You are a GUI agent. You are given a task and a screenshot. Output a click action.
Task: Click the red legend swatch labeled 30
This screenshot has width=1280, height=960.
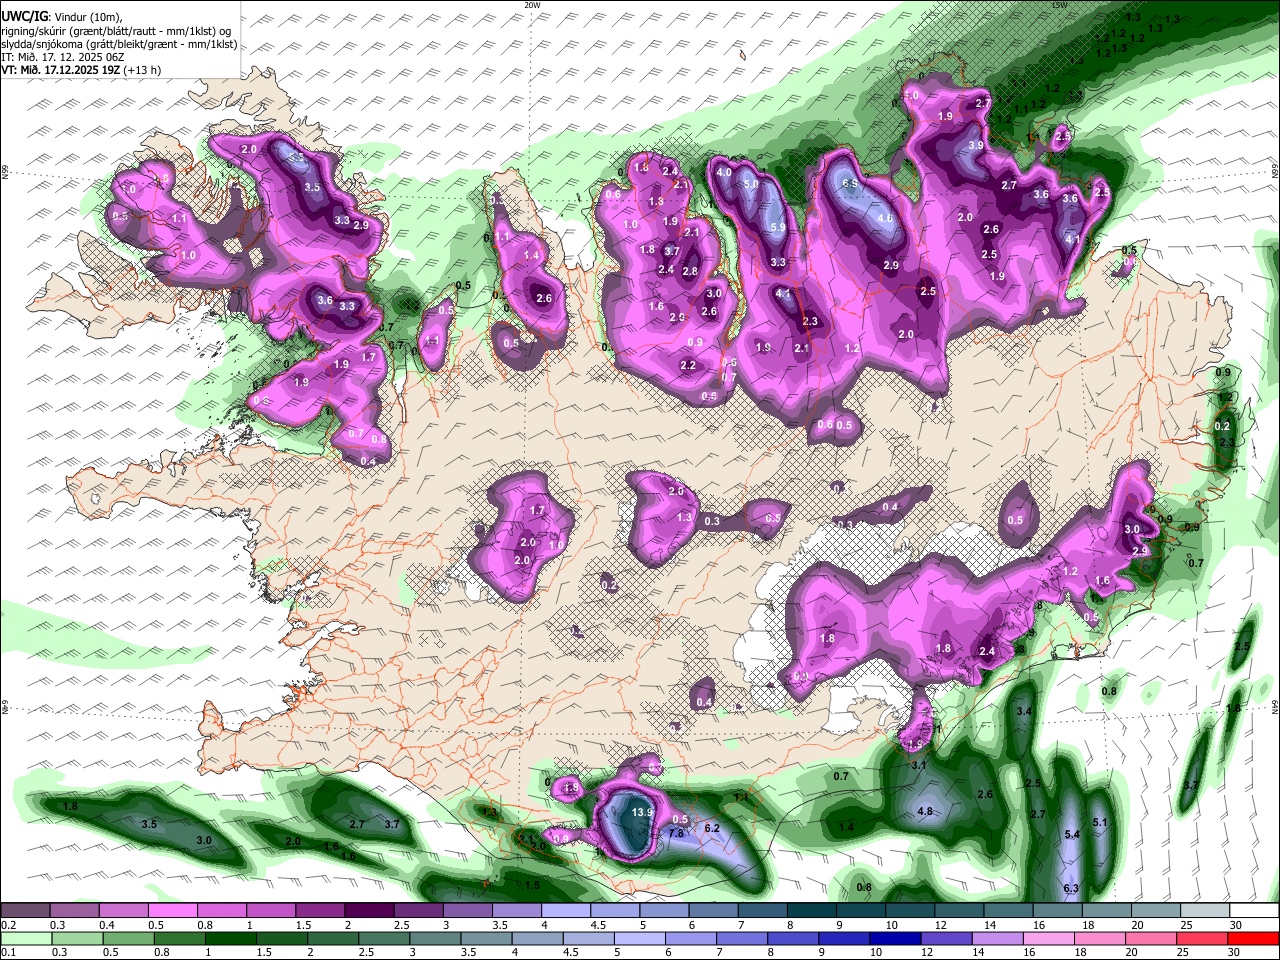click(1253, 939)
